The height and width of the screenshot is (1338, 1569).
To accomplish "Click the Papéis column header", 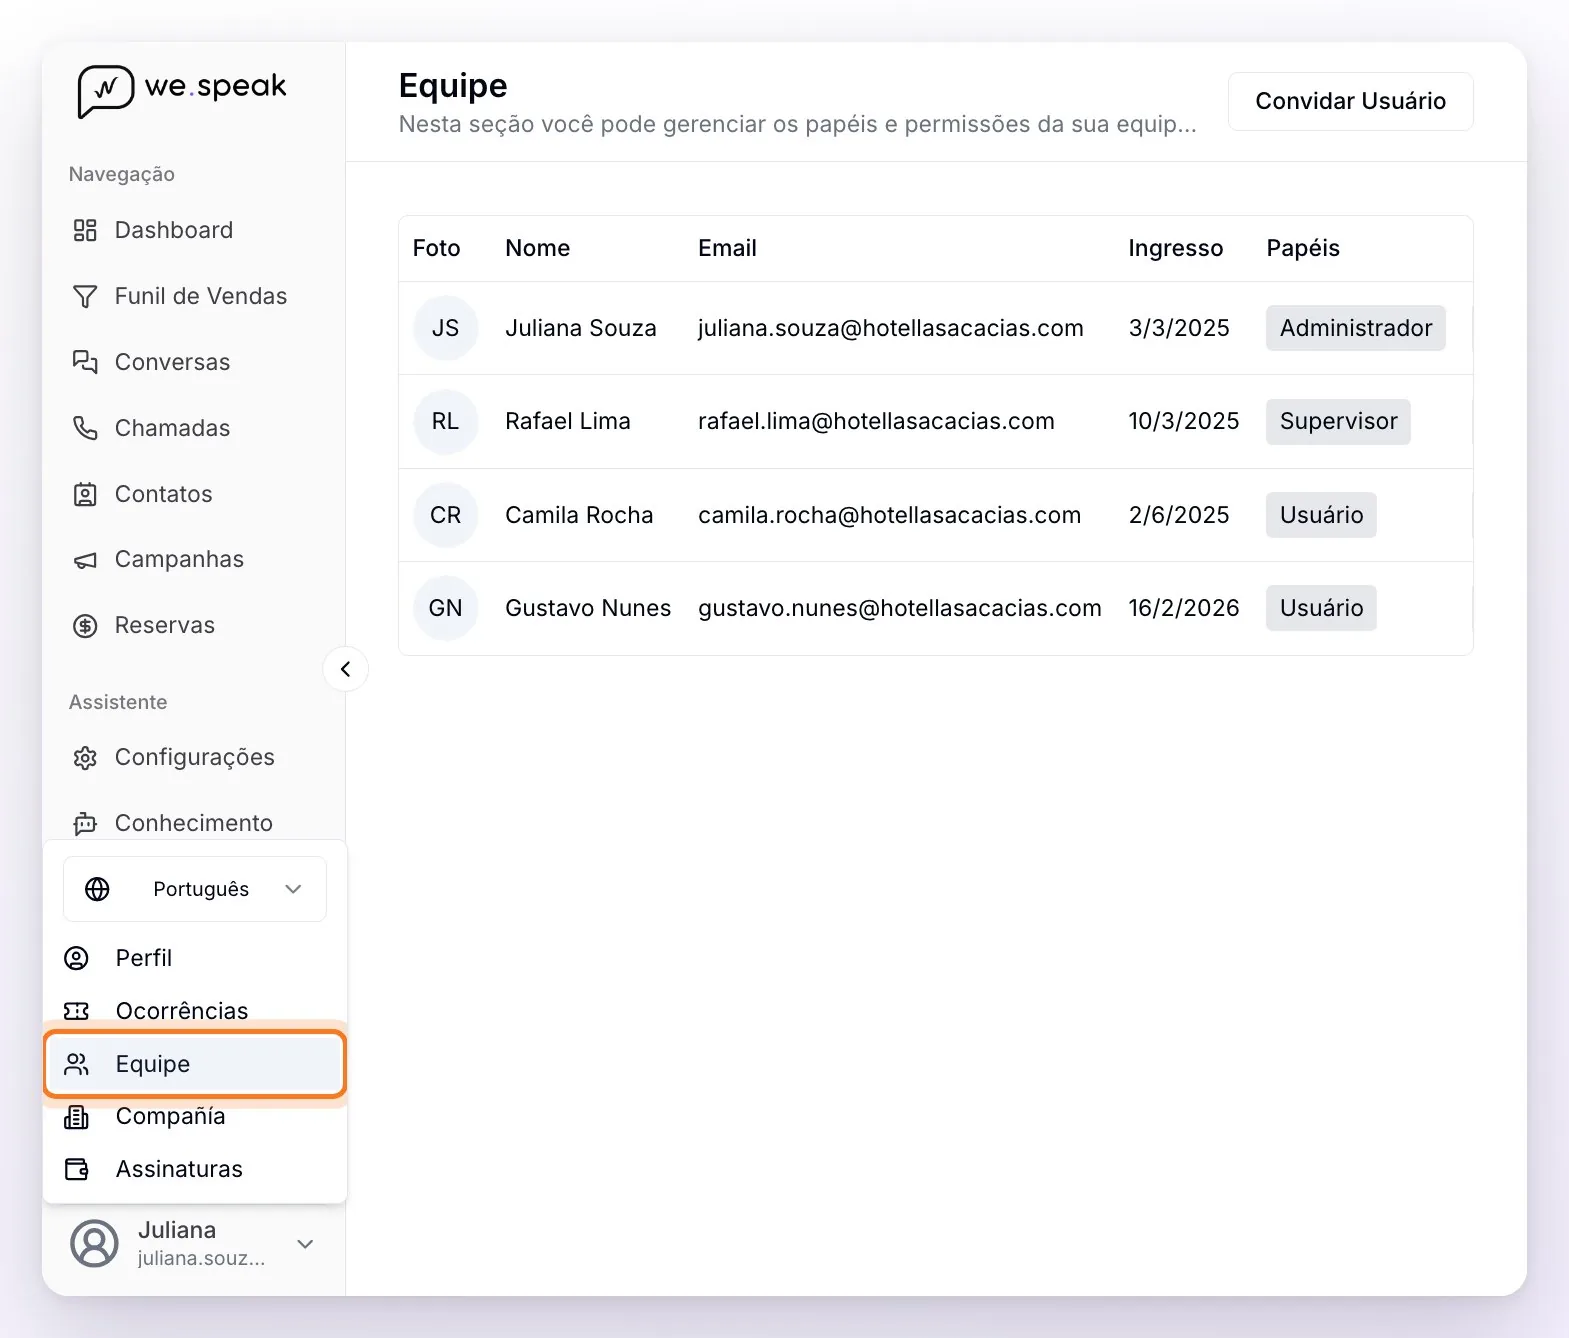I will pyautogui.click(x=1303, y=248).
